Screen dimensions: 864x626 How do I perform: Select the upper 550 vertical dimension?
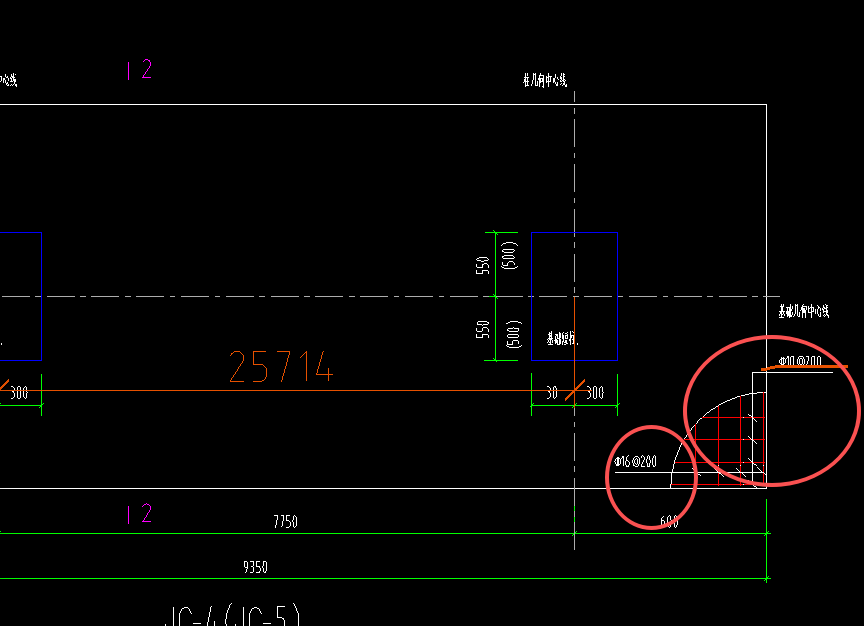coord(483,265)
